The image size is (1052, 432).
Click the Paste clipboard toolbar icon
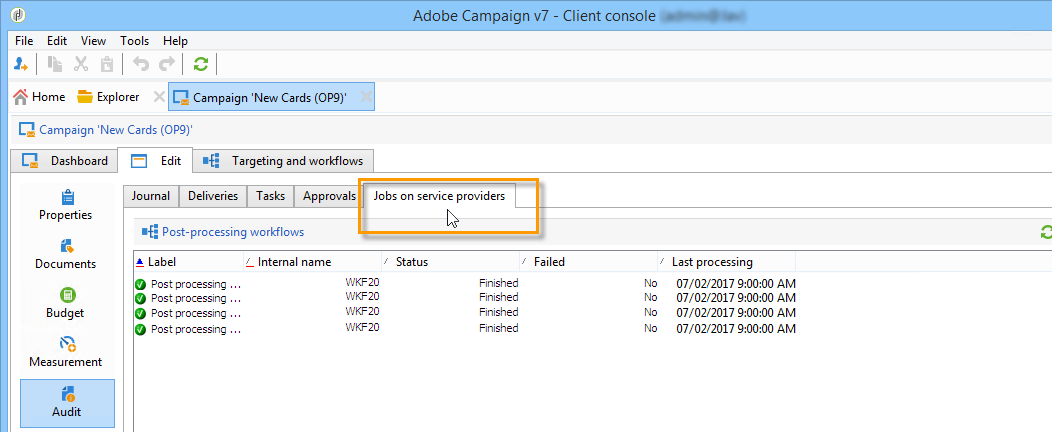coord(107,64)
